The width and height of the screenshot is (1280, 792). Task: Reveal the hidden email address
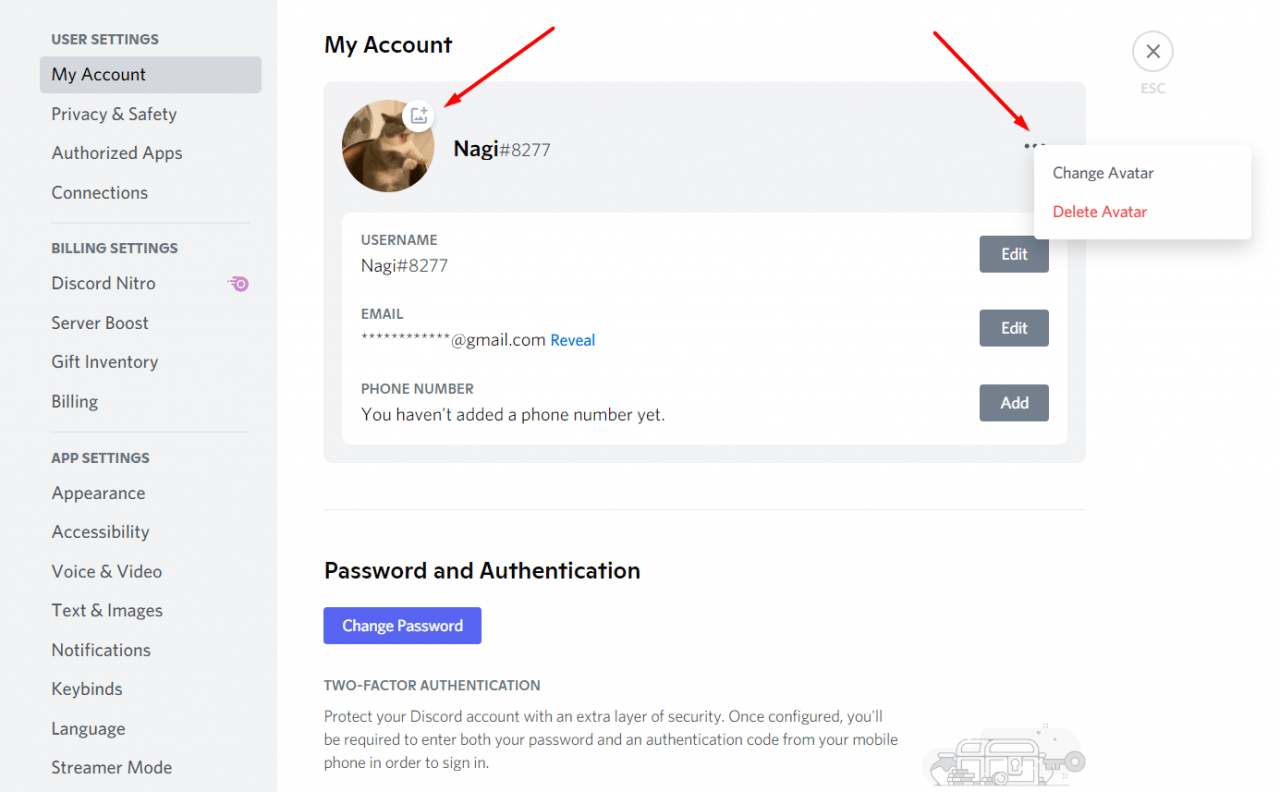572,340
